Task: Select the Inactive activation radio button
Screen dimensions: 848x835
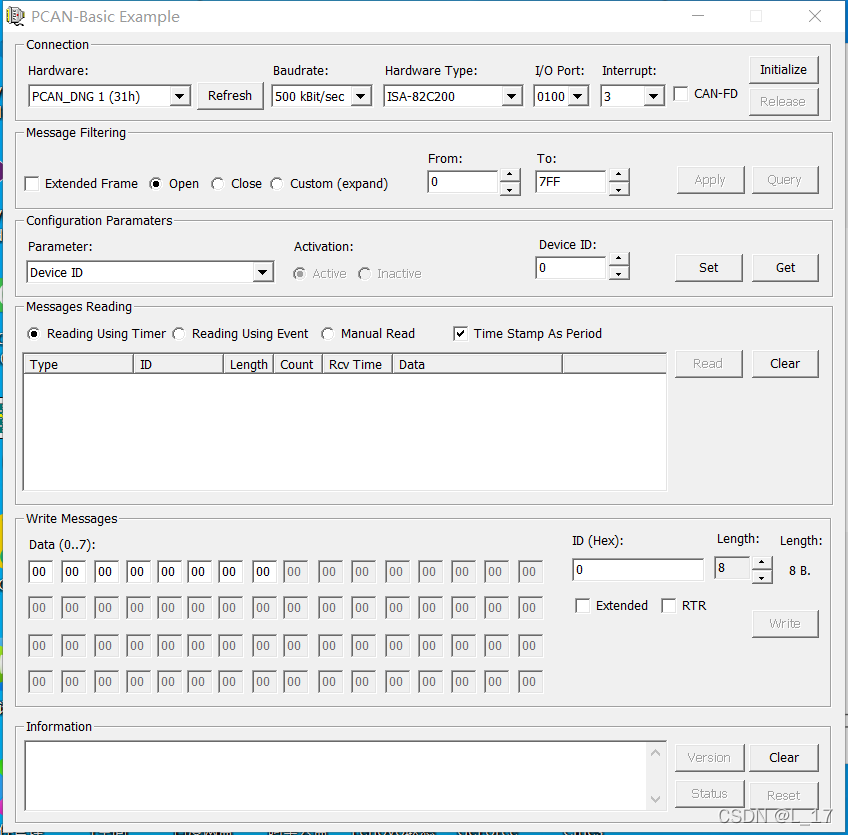Action: (365, 274)
